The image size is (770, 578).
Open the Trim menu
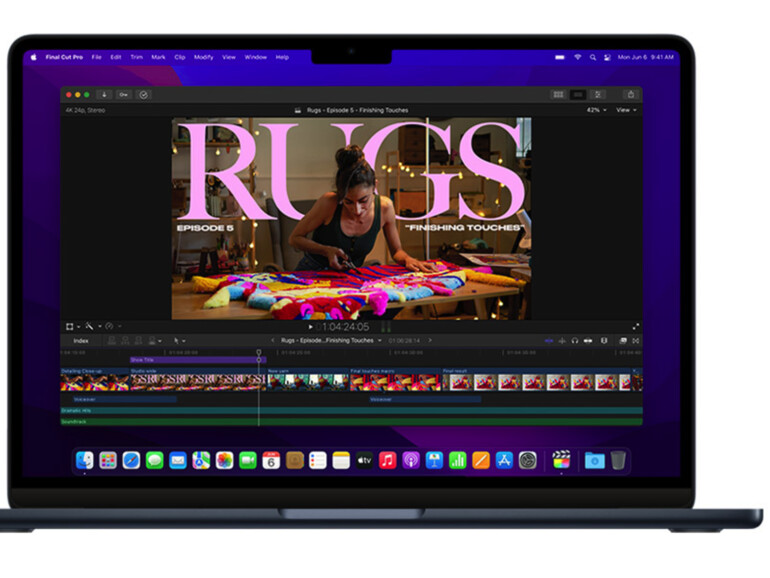137,57
